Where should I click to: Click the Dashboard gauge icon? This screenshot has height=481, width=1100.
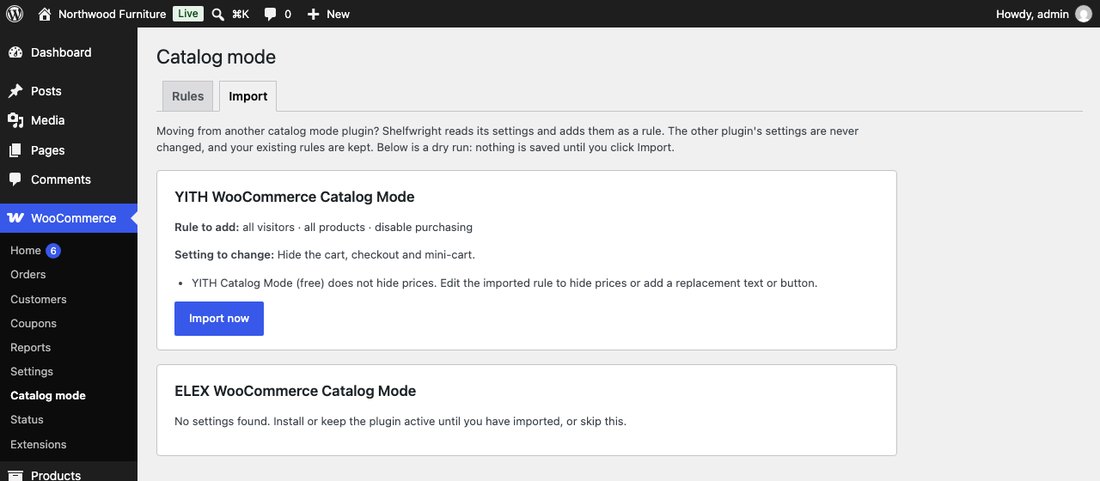point(15,53)
